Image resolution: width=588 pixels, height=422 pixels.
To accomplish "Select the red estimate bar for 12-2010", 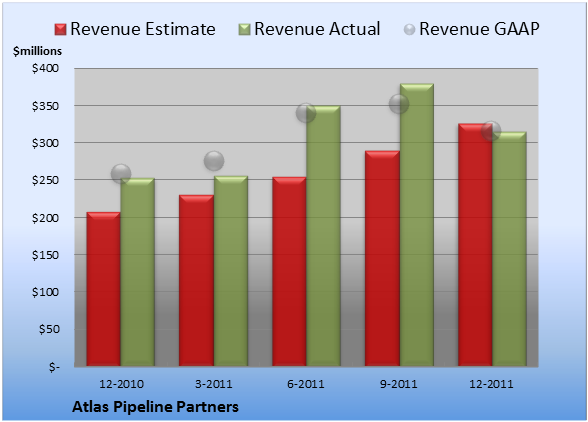I will [x=104, y=289].
